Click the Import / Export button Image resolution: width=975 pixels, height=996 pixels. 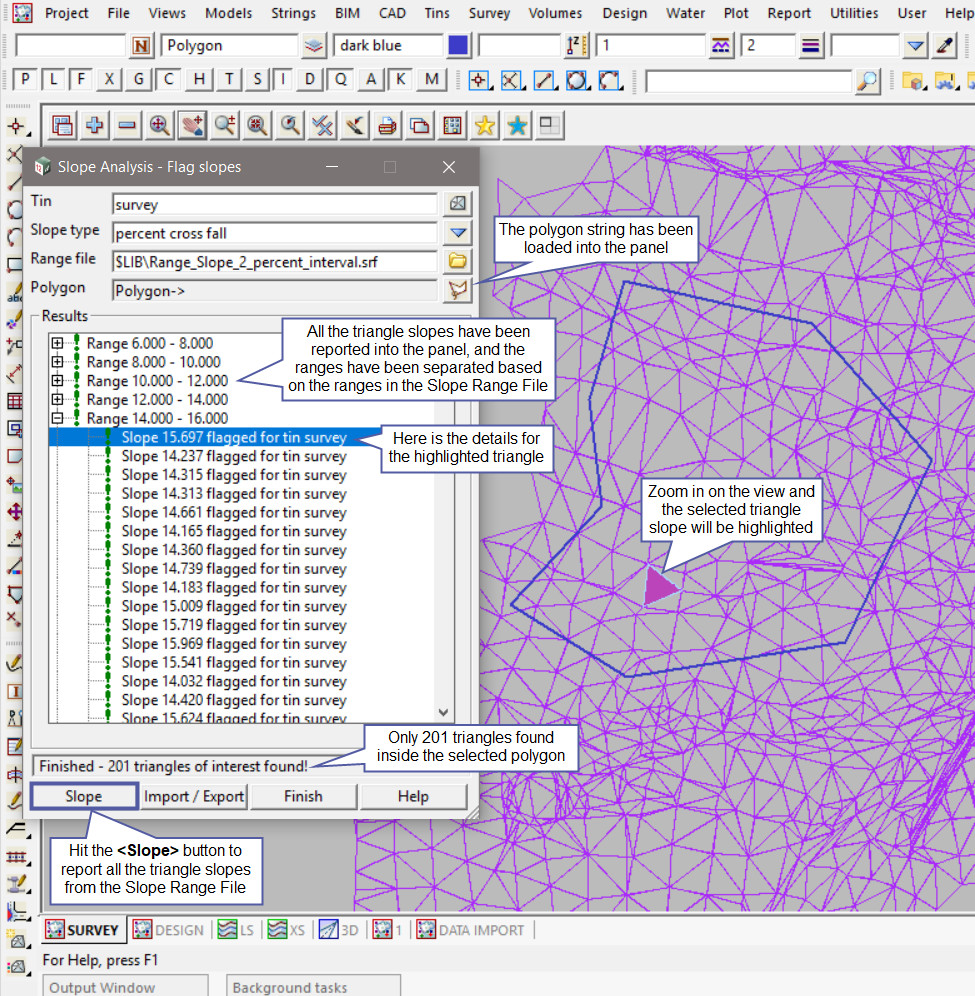194,796
